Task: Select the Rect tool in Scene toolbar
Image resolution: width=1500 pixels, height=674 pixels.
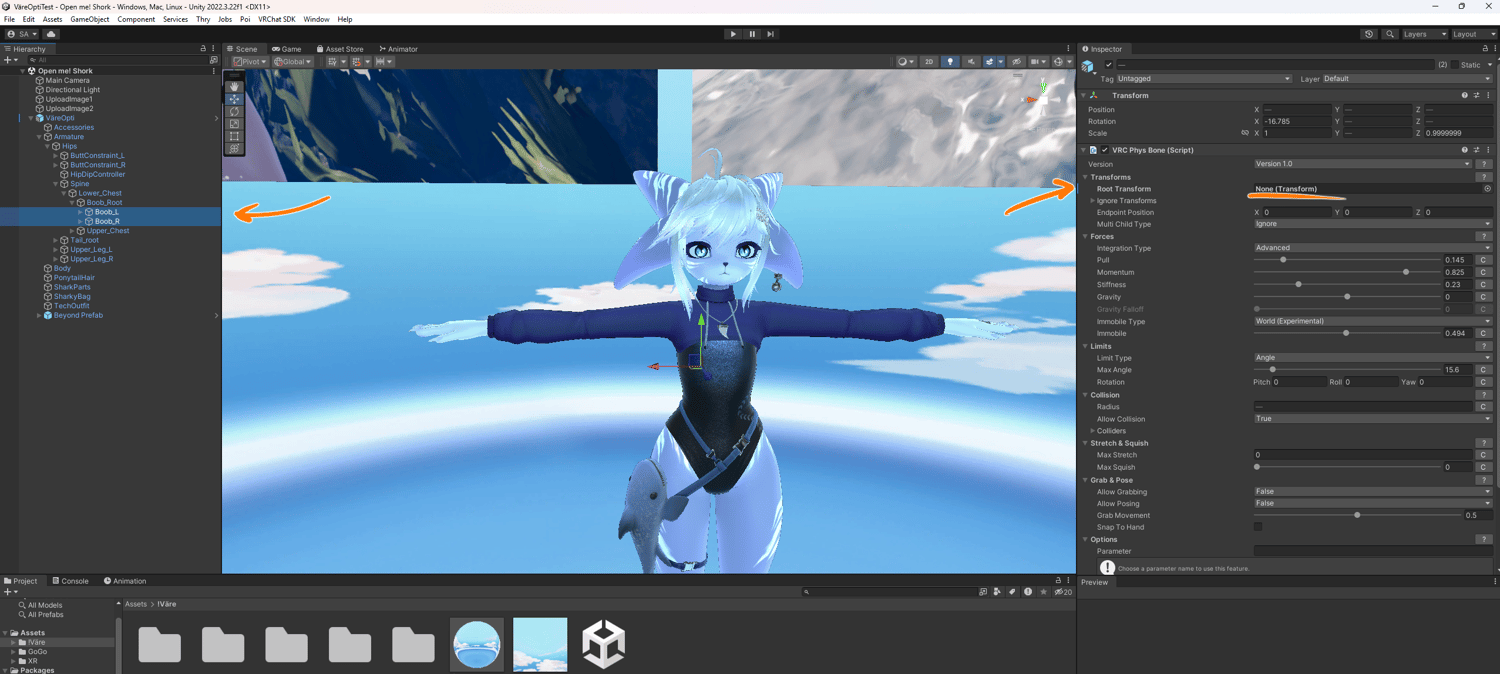Action: pos(234,136)
